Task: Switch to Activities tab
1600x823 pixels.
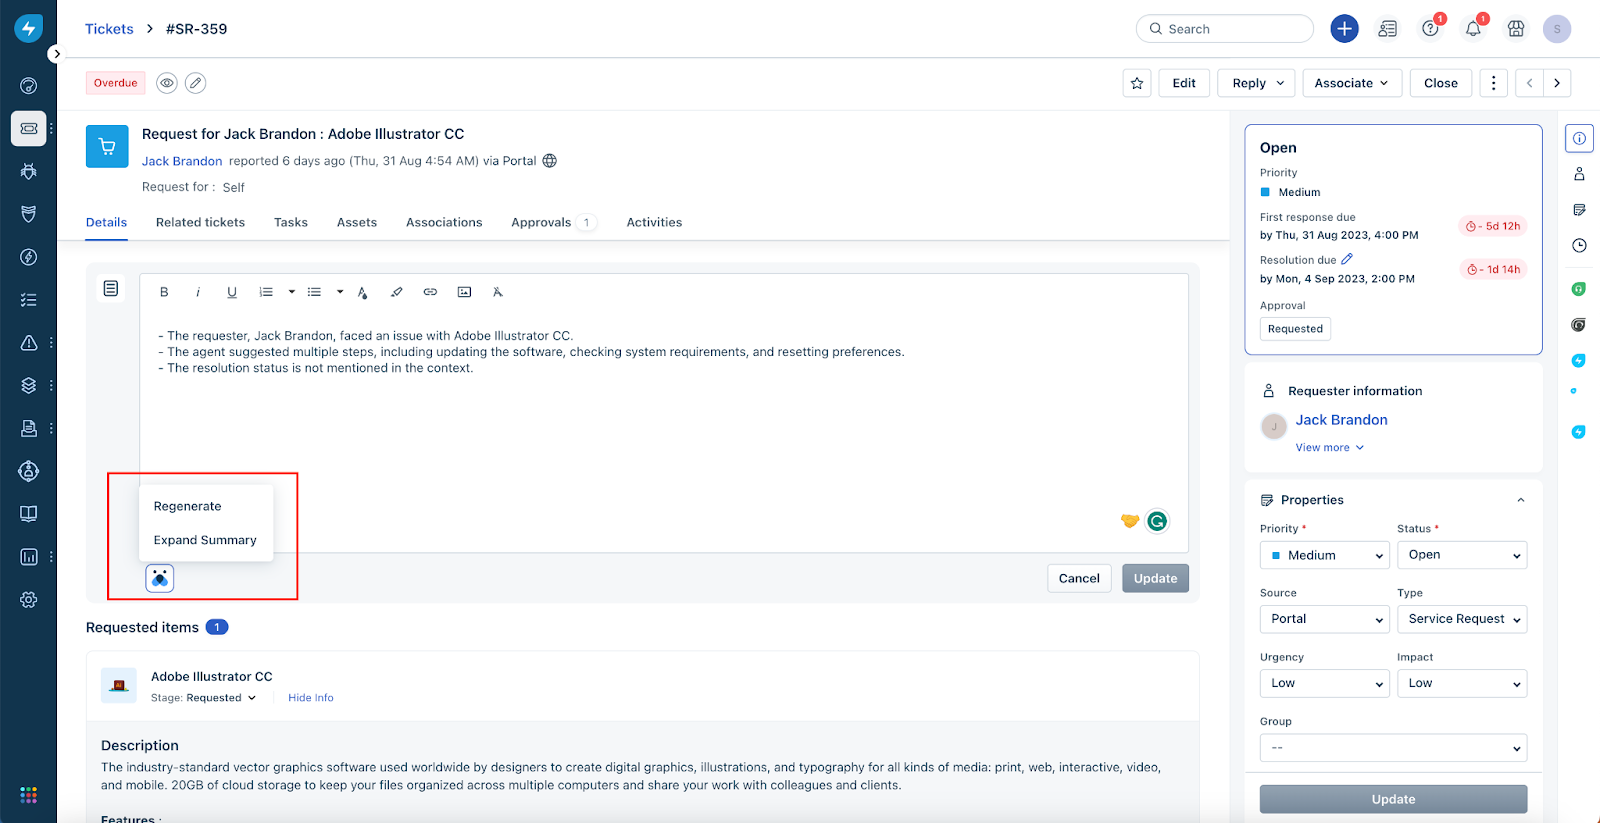Action: 654,222
